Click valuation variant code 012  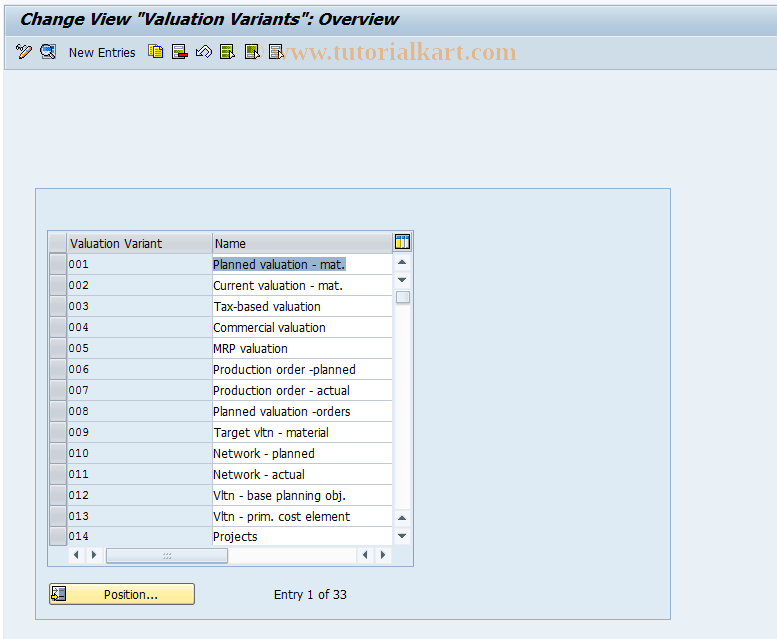click(79, 495)
